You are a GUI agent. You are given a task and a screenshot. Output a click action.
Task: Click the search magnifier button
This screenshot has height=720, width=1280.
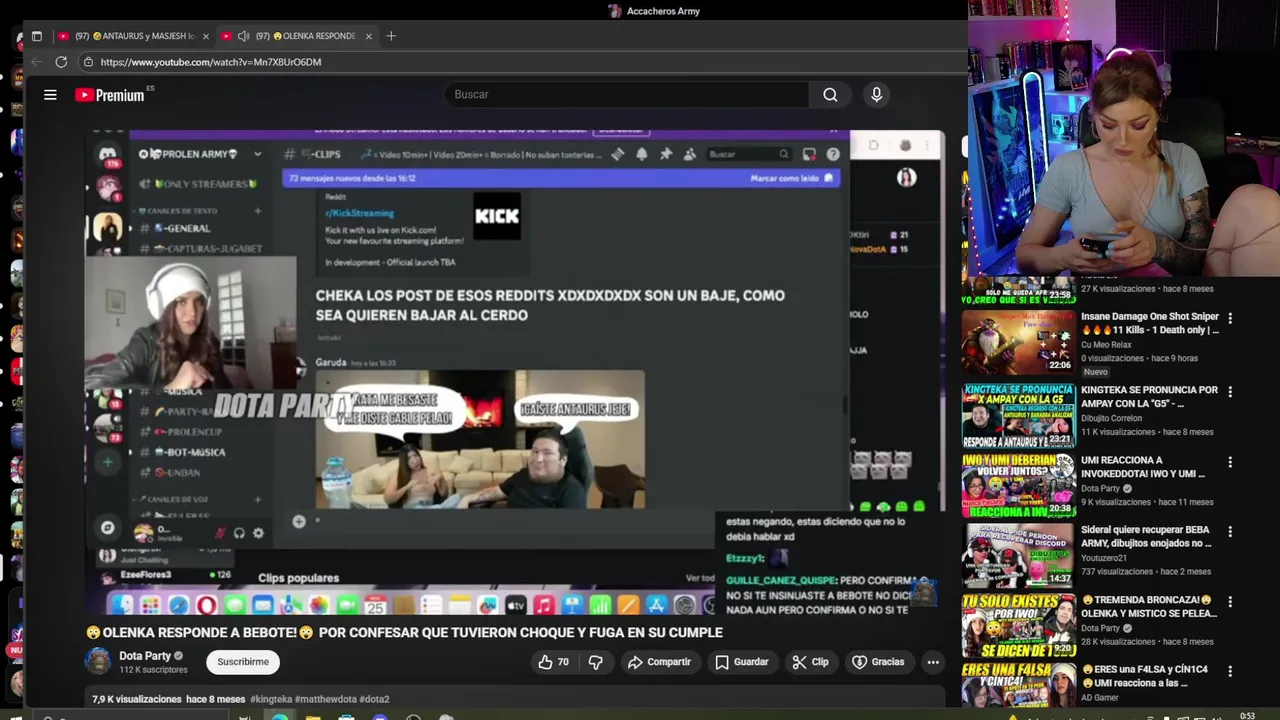[x=830, y=95]
